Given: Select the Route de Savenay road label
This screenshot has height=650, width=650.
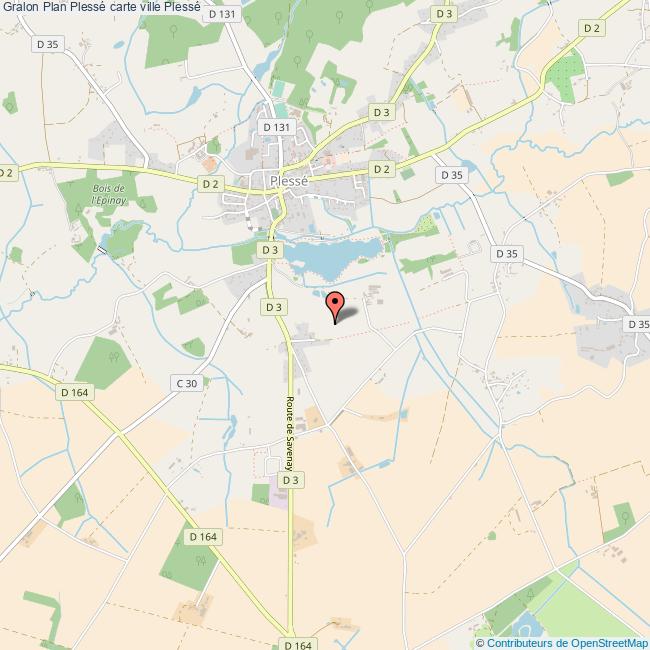Looking at the screenshot, I should tap(290, 434).
